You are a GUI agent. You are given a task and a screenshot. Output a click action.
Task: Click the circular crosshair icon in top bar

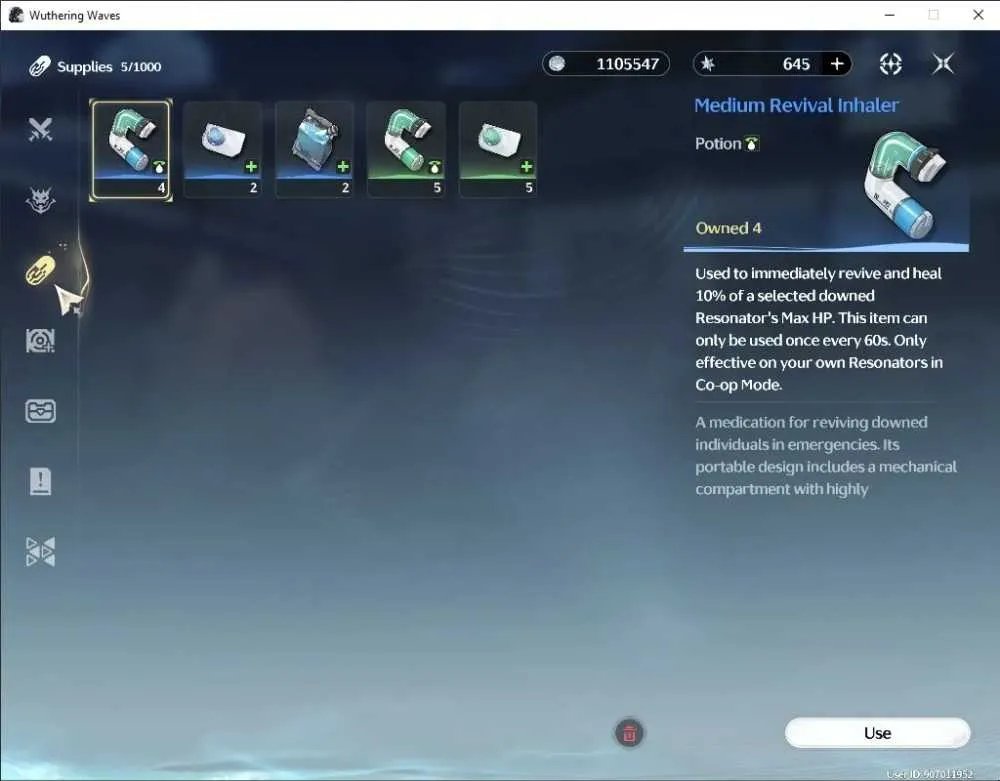890,64
